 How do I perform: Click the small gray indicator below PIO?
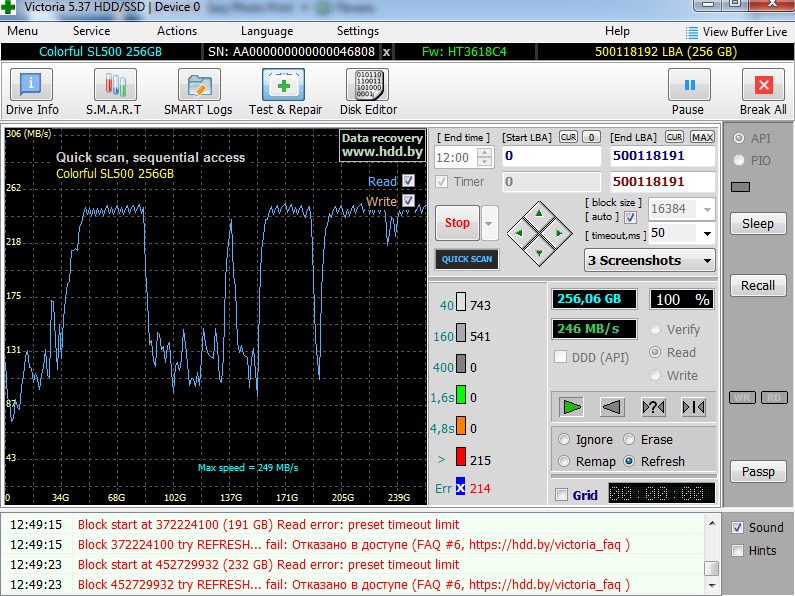(740, 187)
